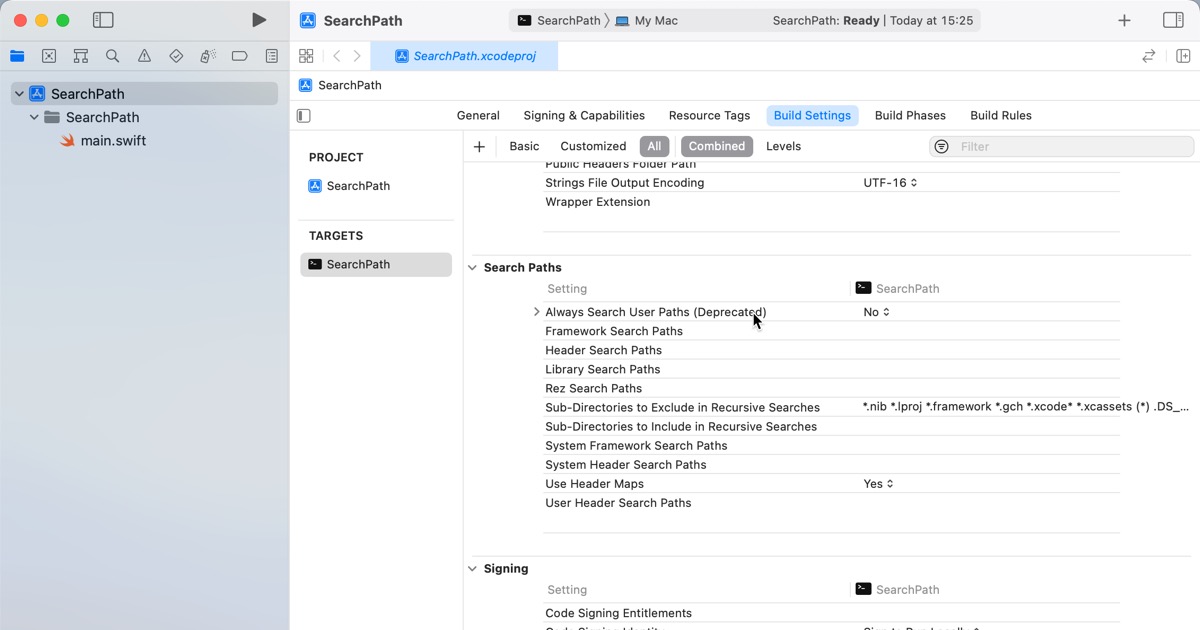This screenshot has width=1200, height=630.
Task: Choose the My Mac run destination
Action: coord(646,20)
